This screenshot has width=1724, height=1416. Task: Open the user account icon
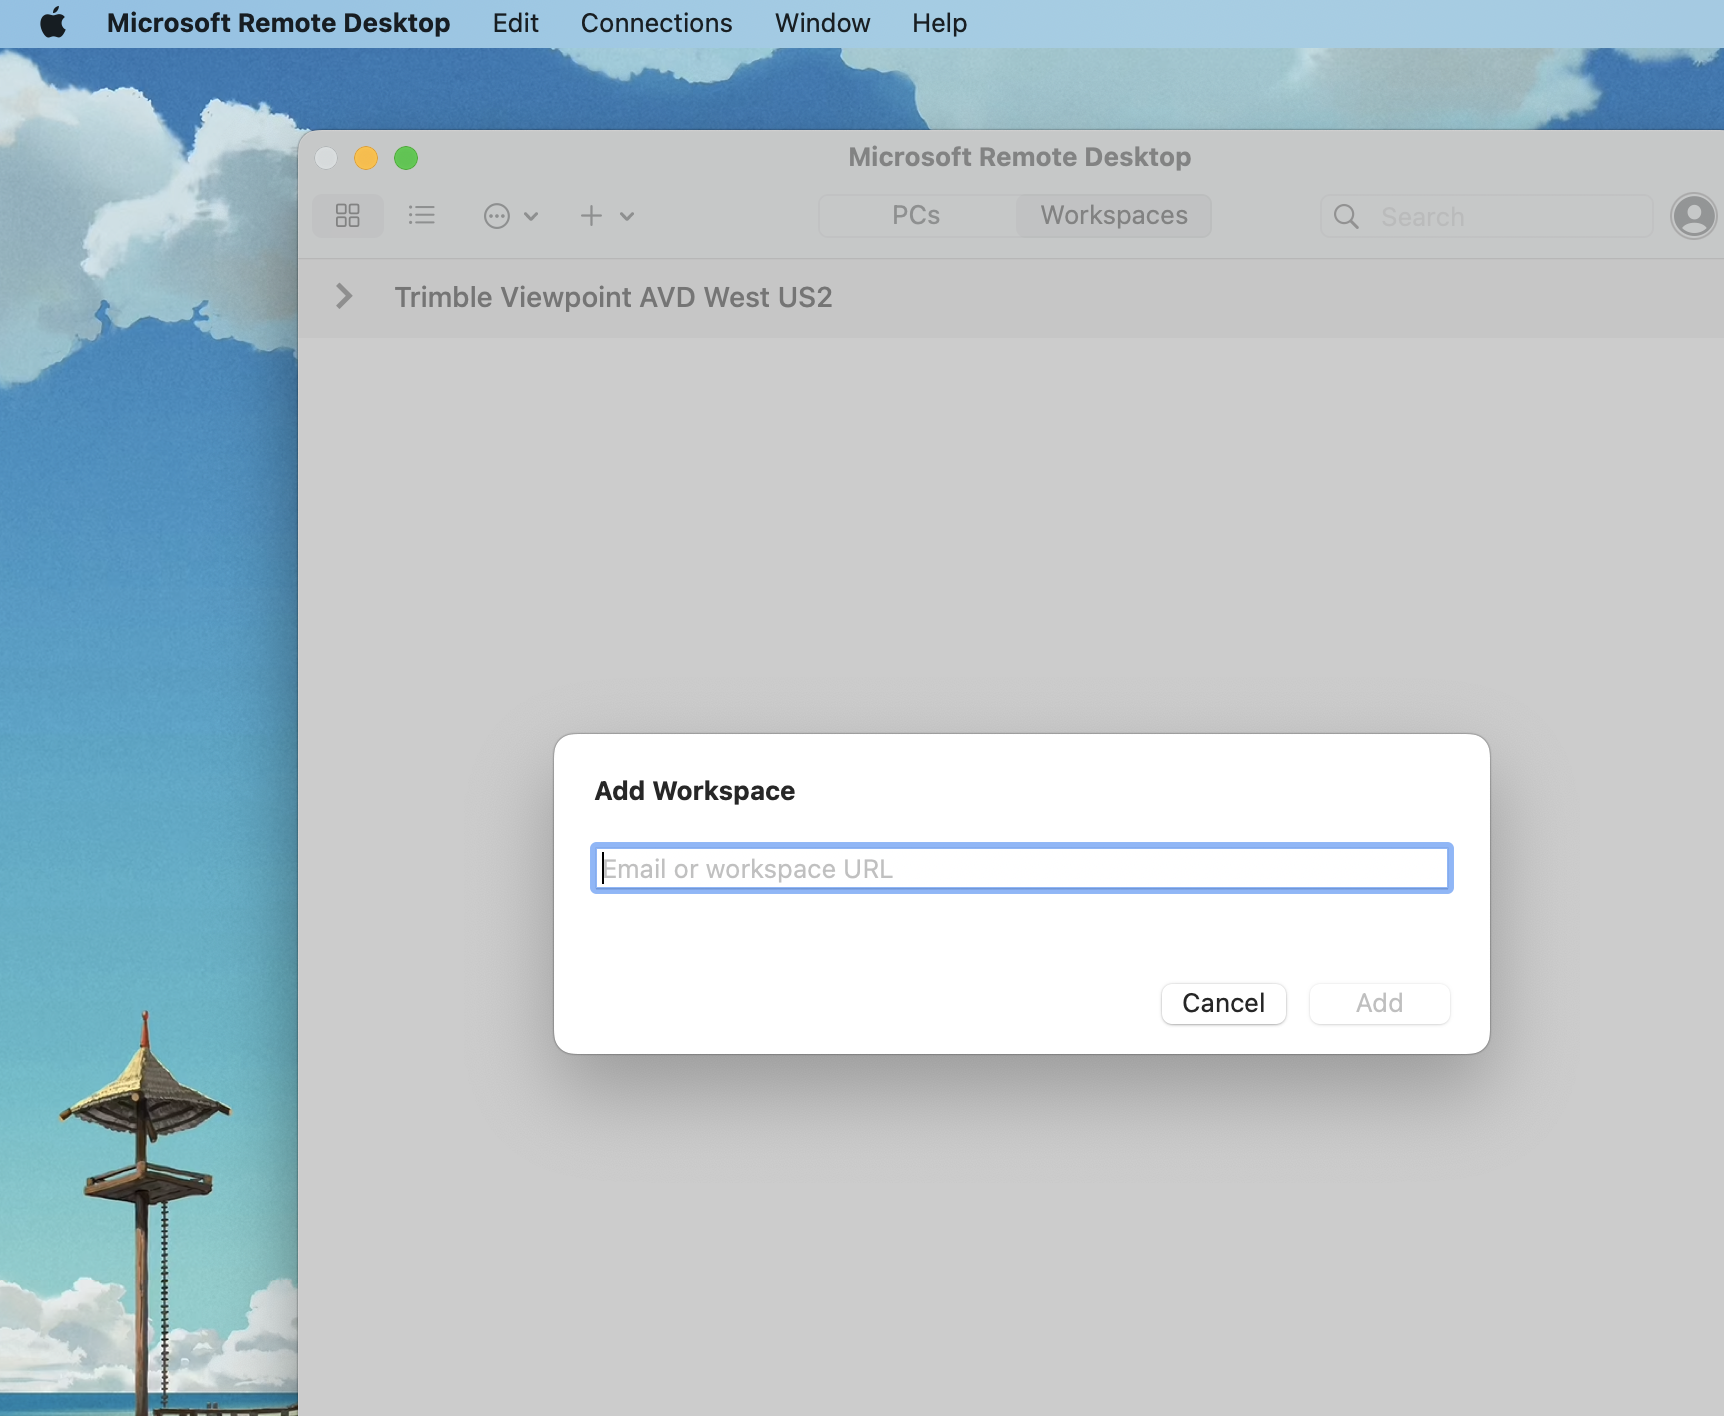[x=1694, y=216]
